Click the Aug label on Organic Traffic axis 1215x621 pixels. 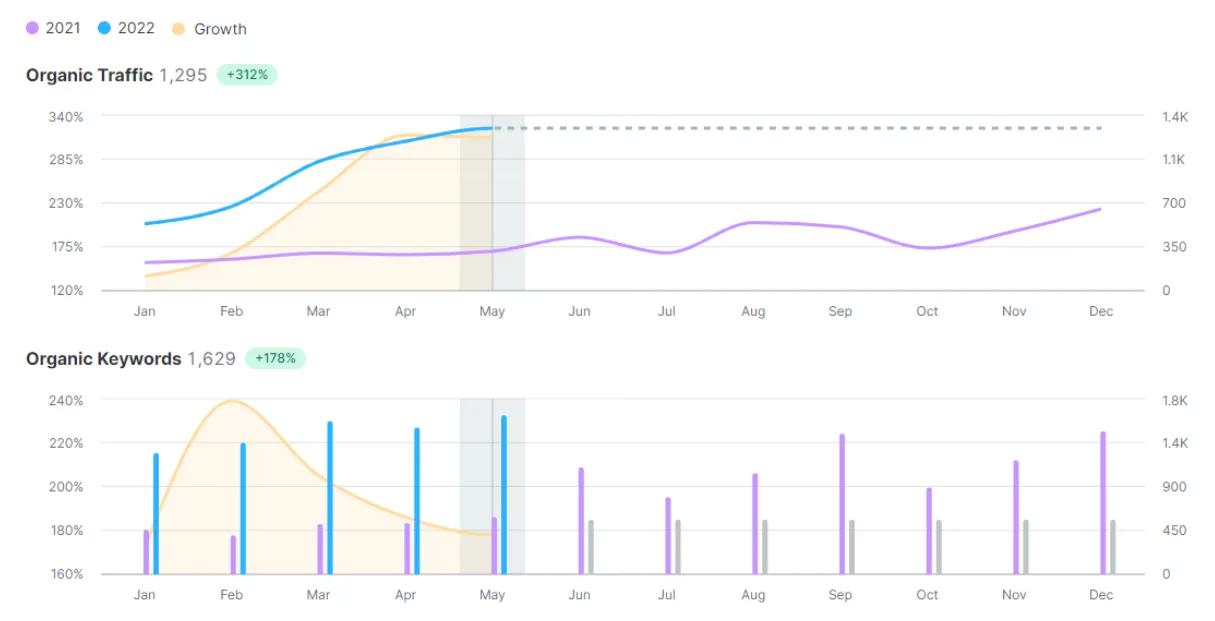(x=753, y=311)
